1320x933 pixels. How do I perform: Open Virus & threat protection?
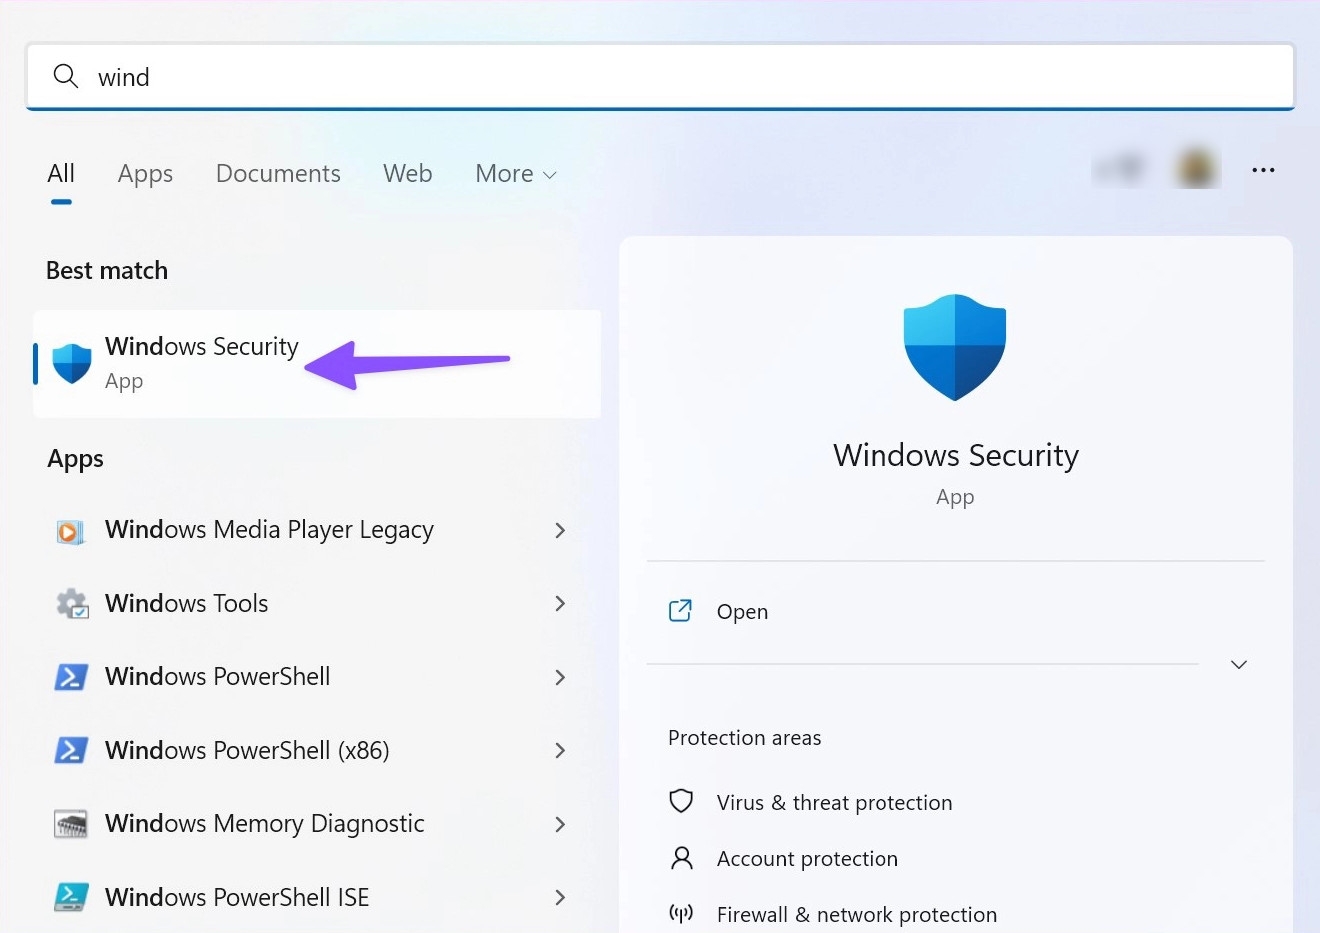[833, 802]
